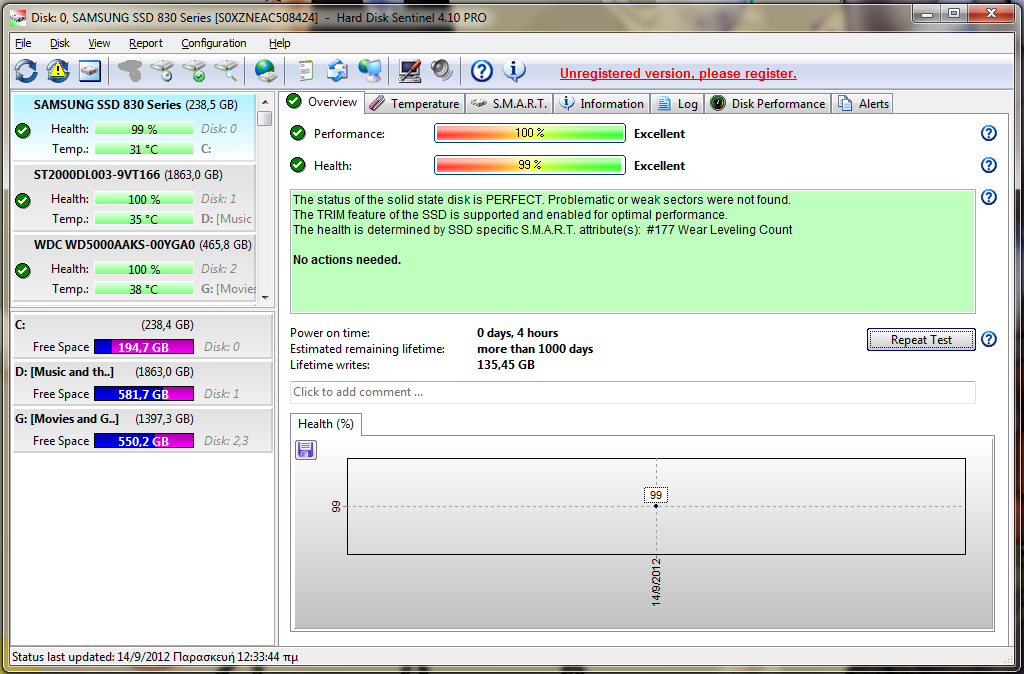The height and width of the screenshot is (674, 1024).
Task: Click the 99 data point on health graph
Action: 656,506
